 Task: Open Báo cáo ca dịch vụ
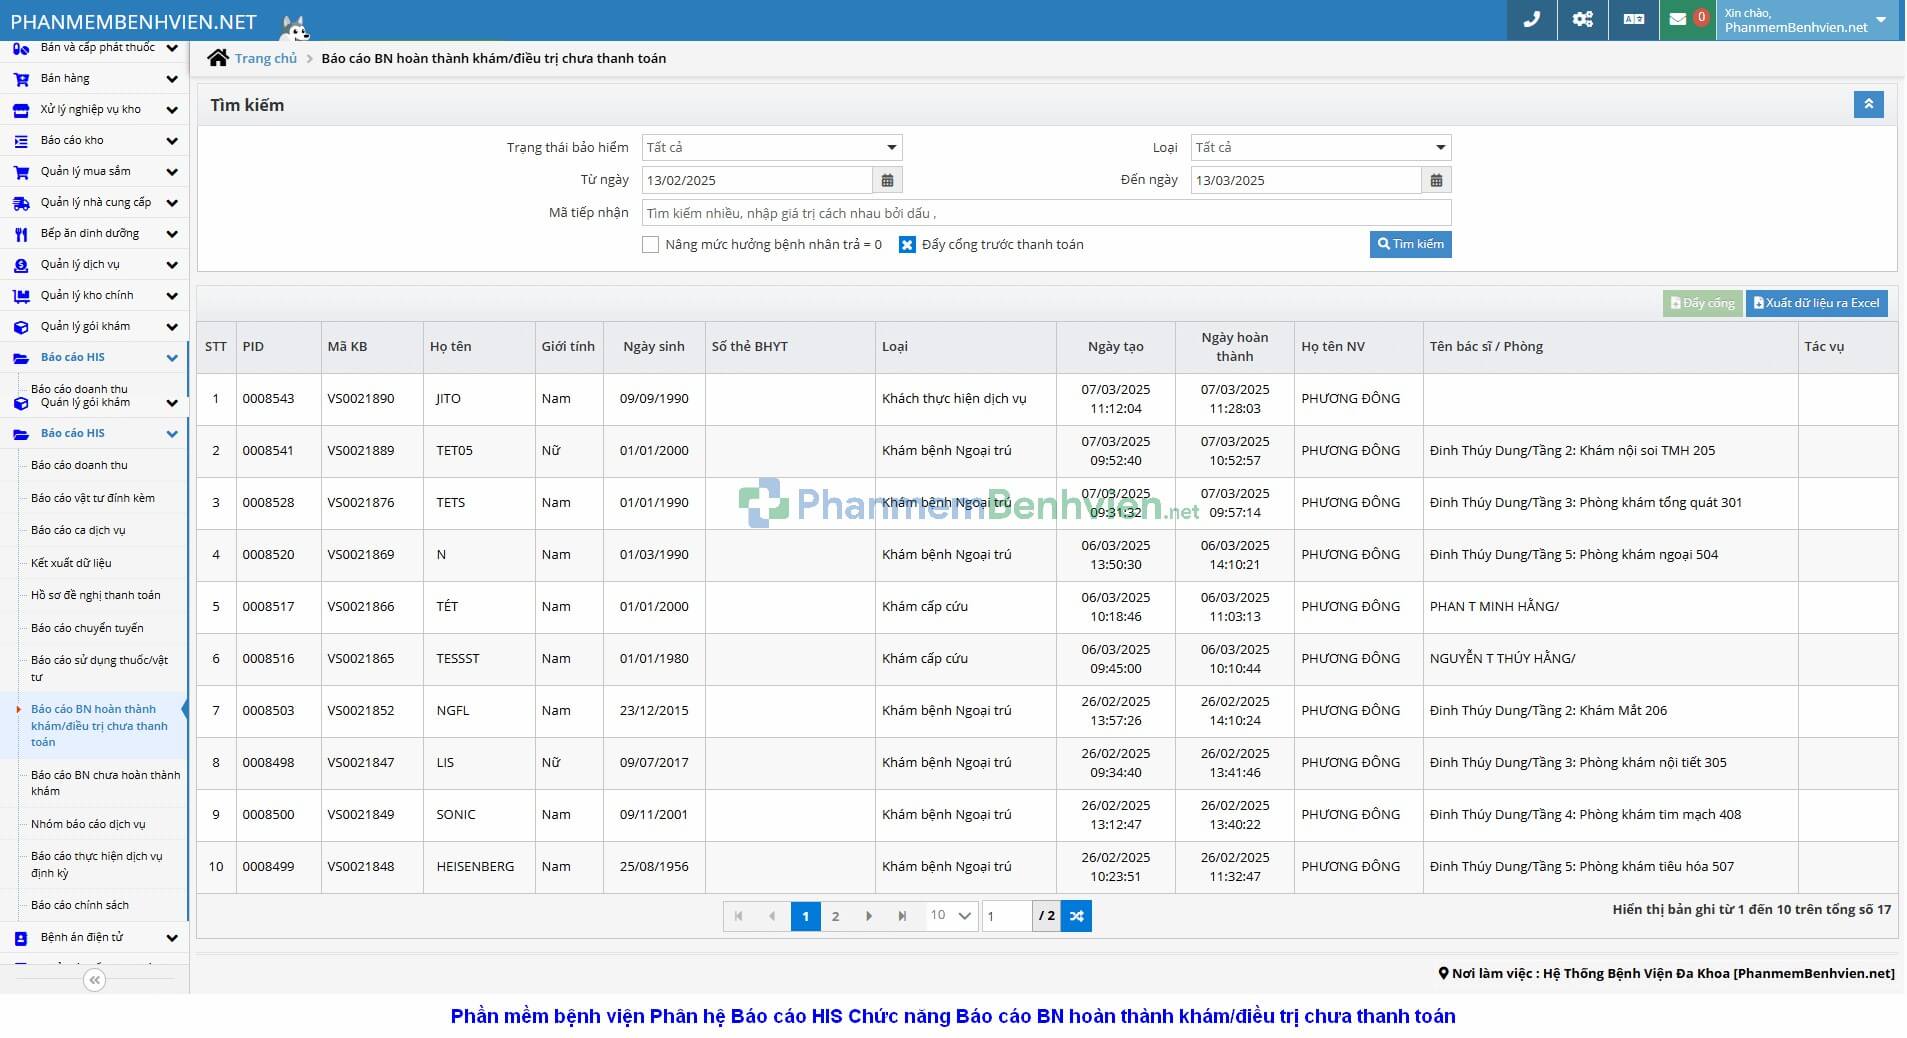[78, 530]
